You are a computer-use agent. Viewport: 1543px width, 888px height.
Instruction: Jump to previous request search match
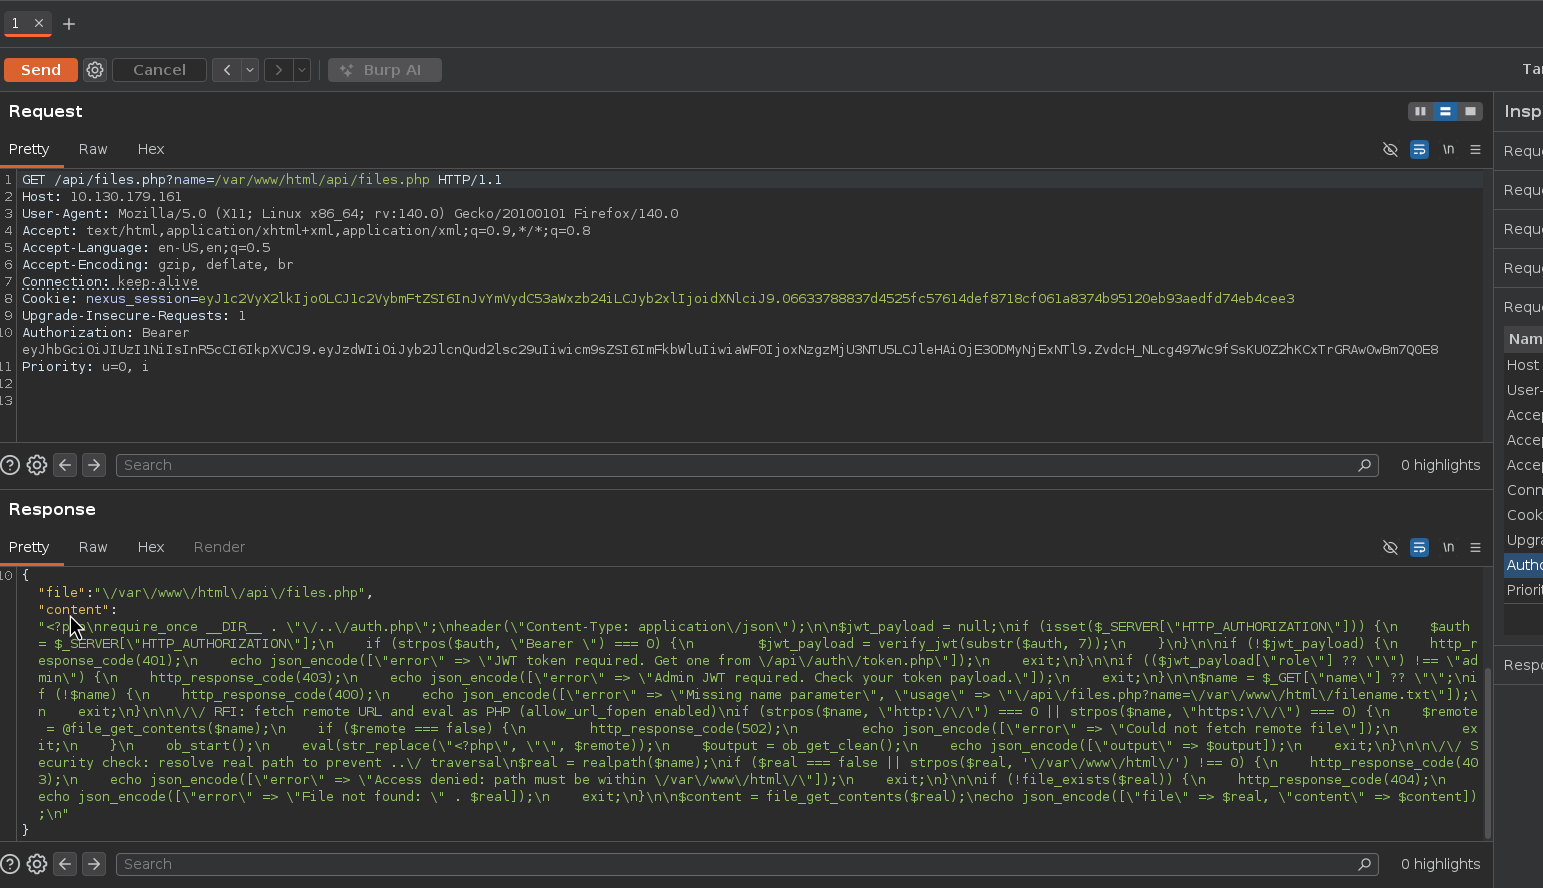coord(65,465)
